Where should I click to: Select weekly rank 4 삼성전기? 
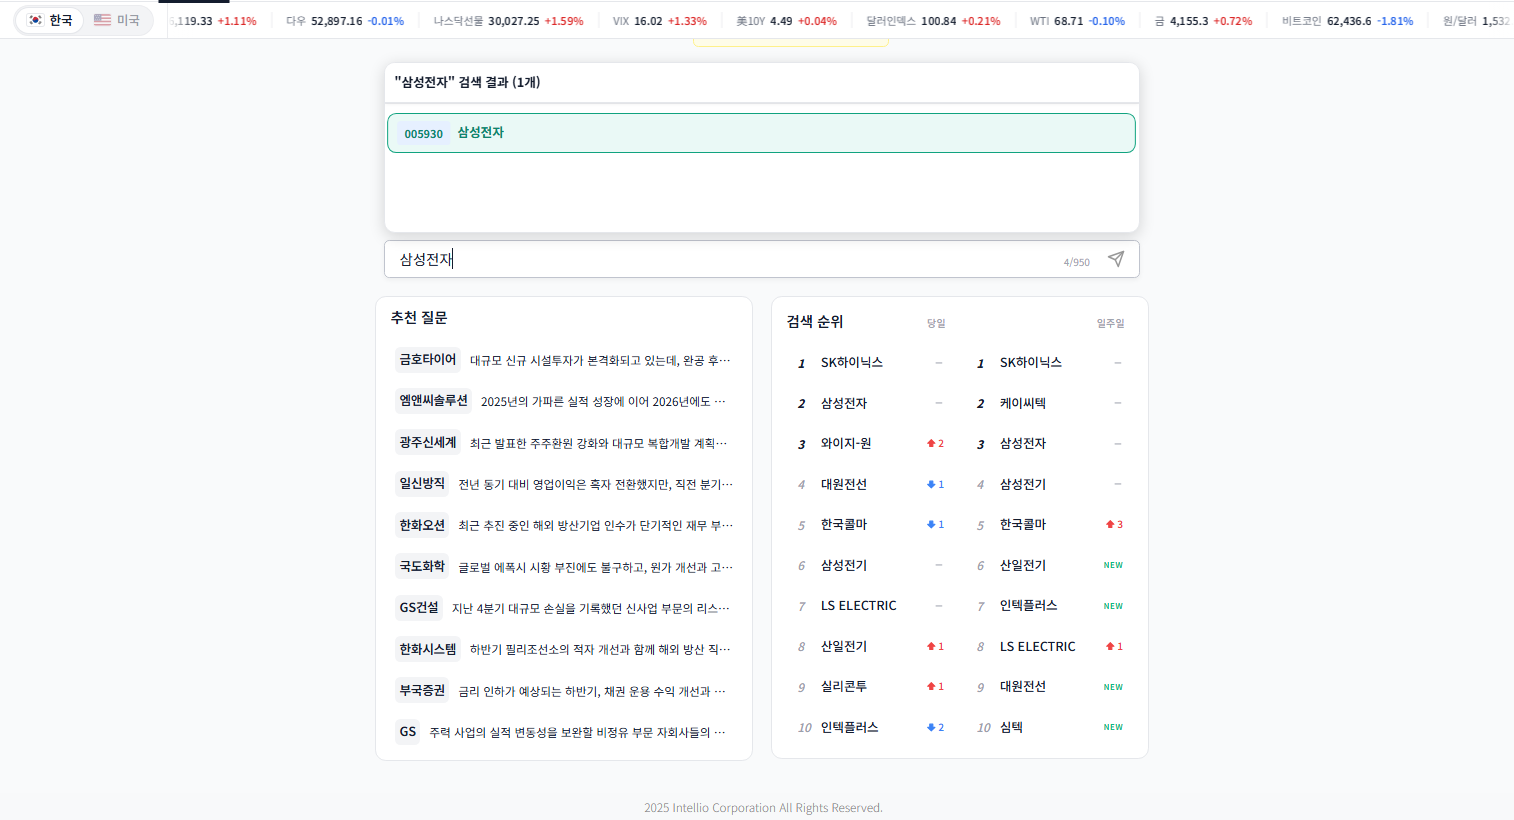click(1049, 484)
